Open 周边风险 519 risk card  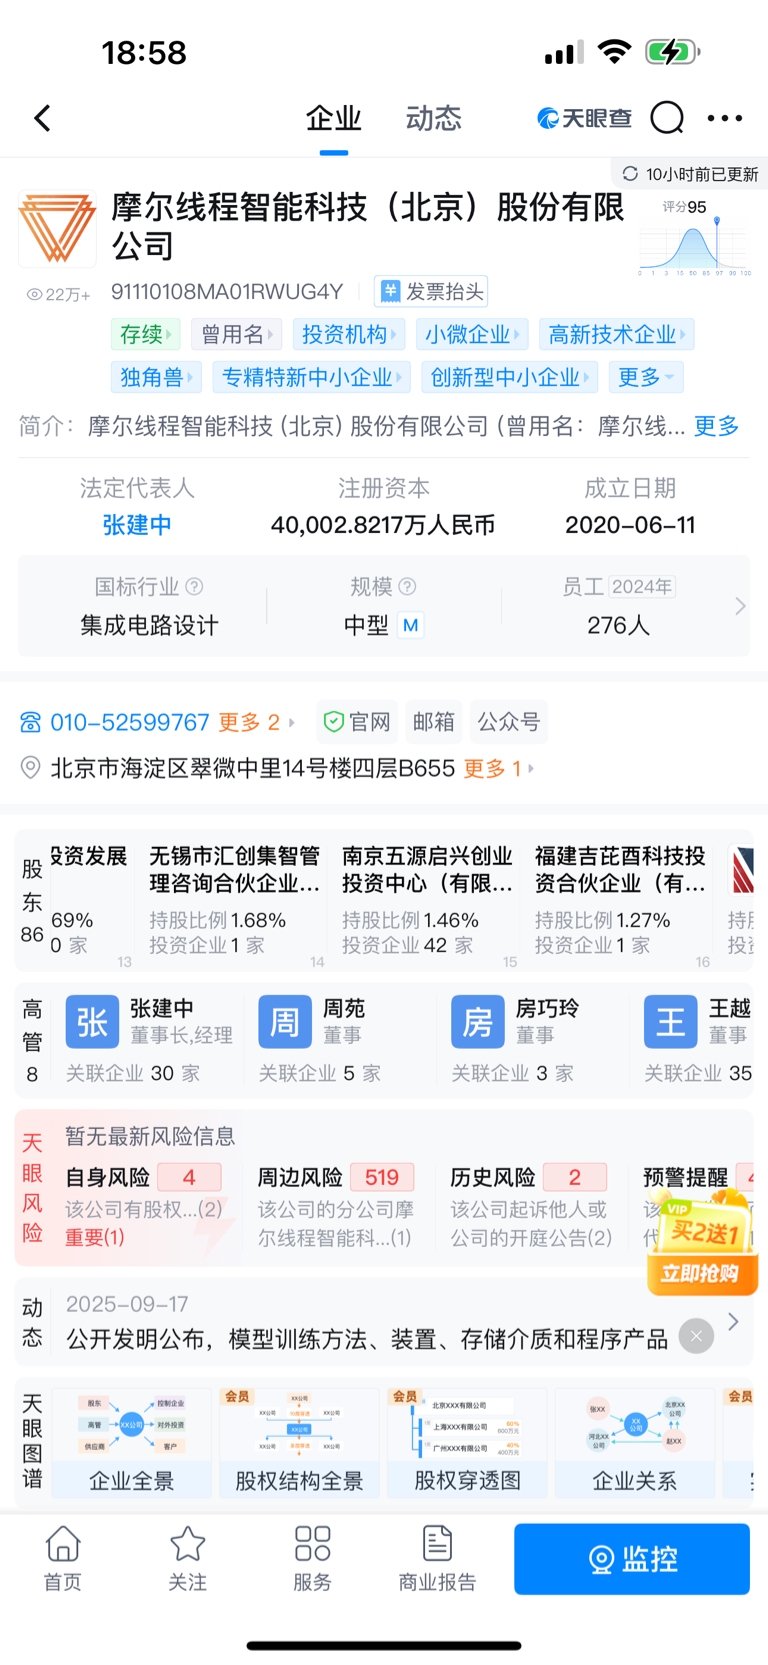point(337,1207)
